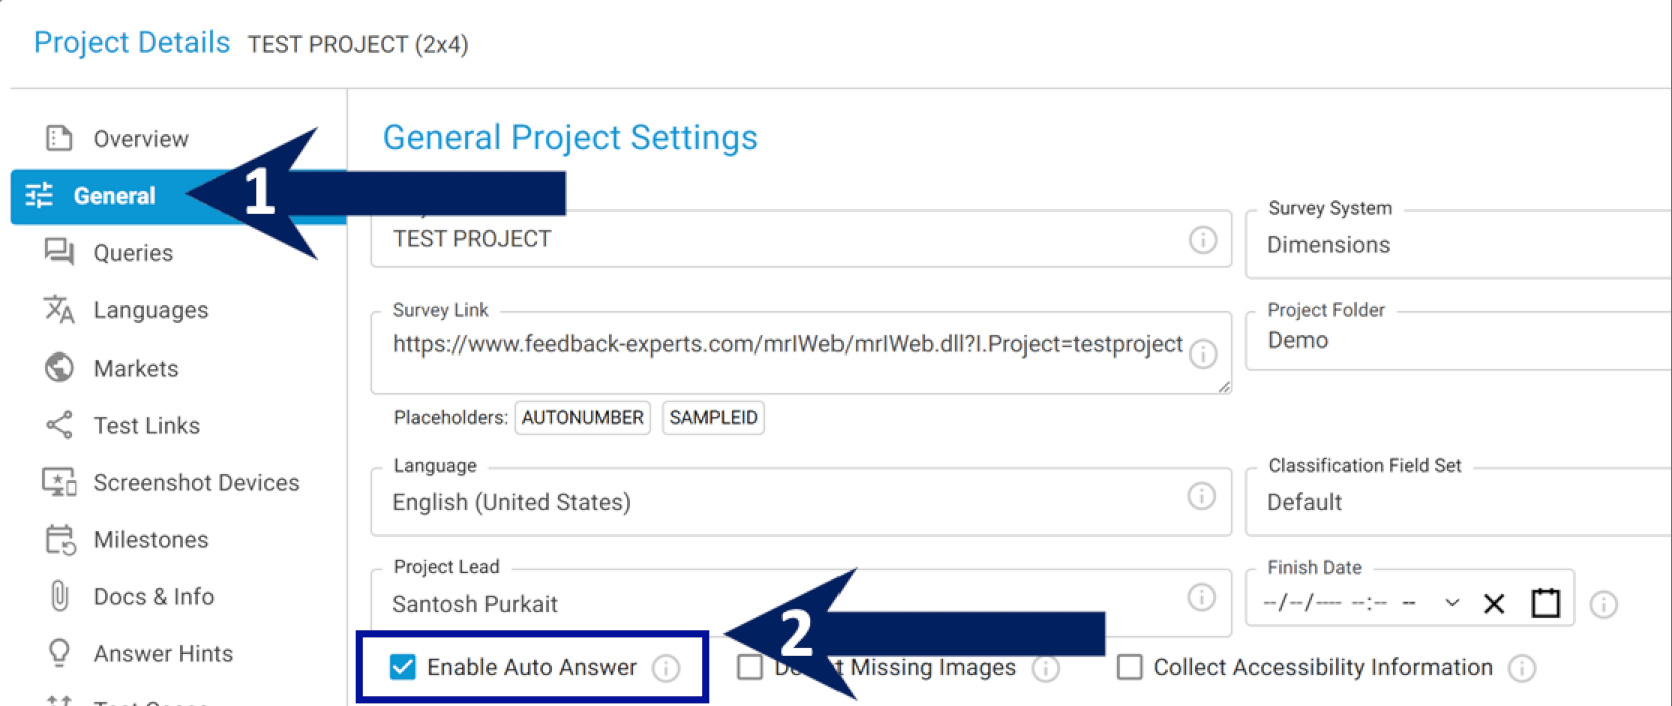
Task: Clear the Finish Date with the X
Action: click(1494, 603)
